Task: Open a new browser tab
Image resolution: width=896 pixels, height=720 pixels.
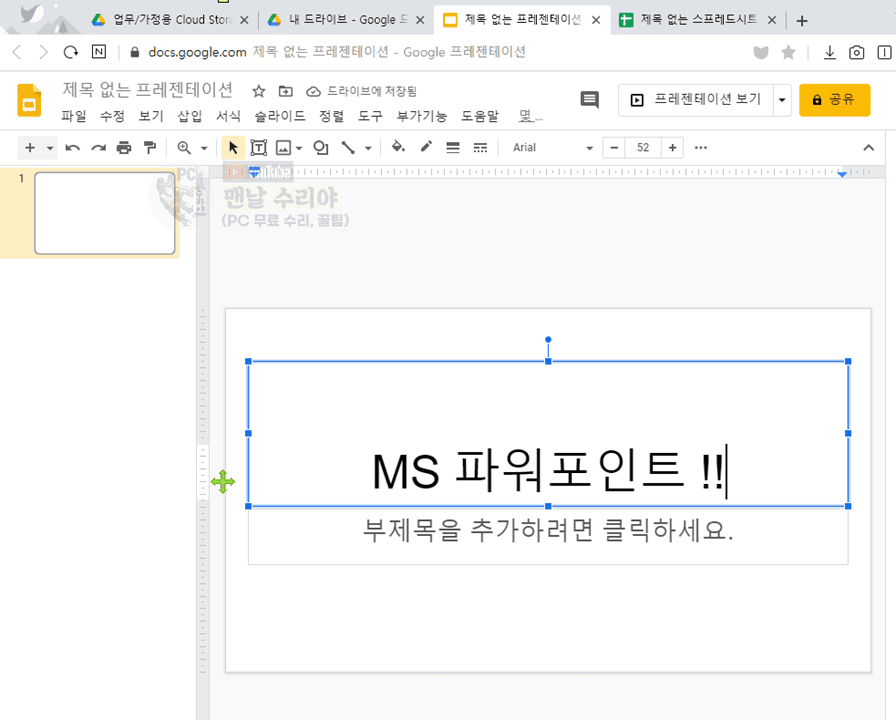Action: [x=802, y=21]
